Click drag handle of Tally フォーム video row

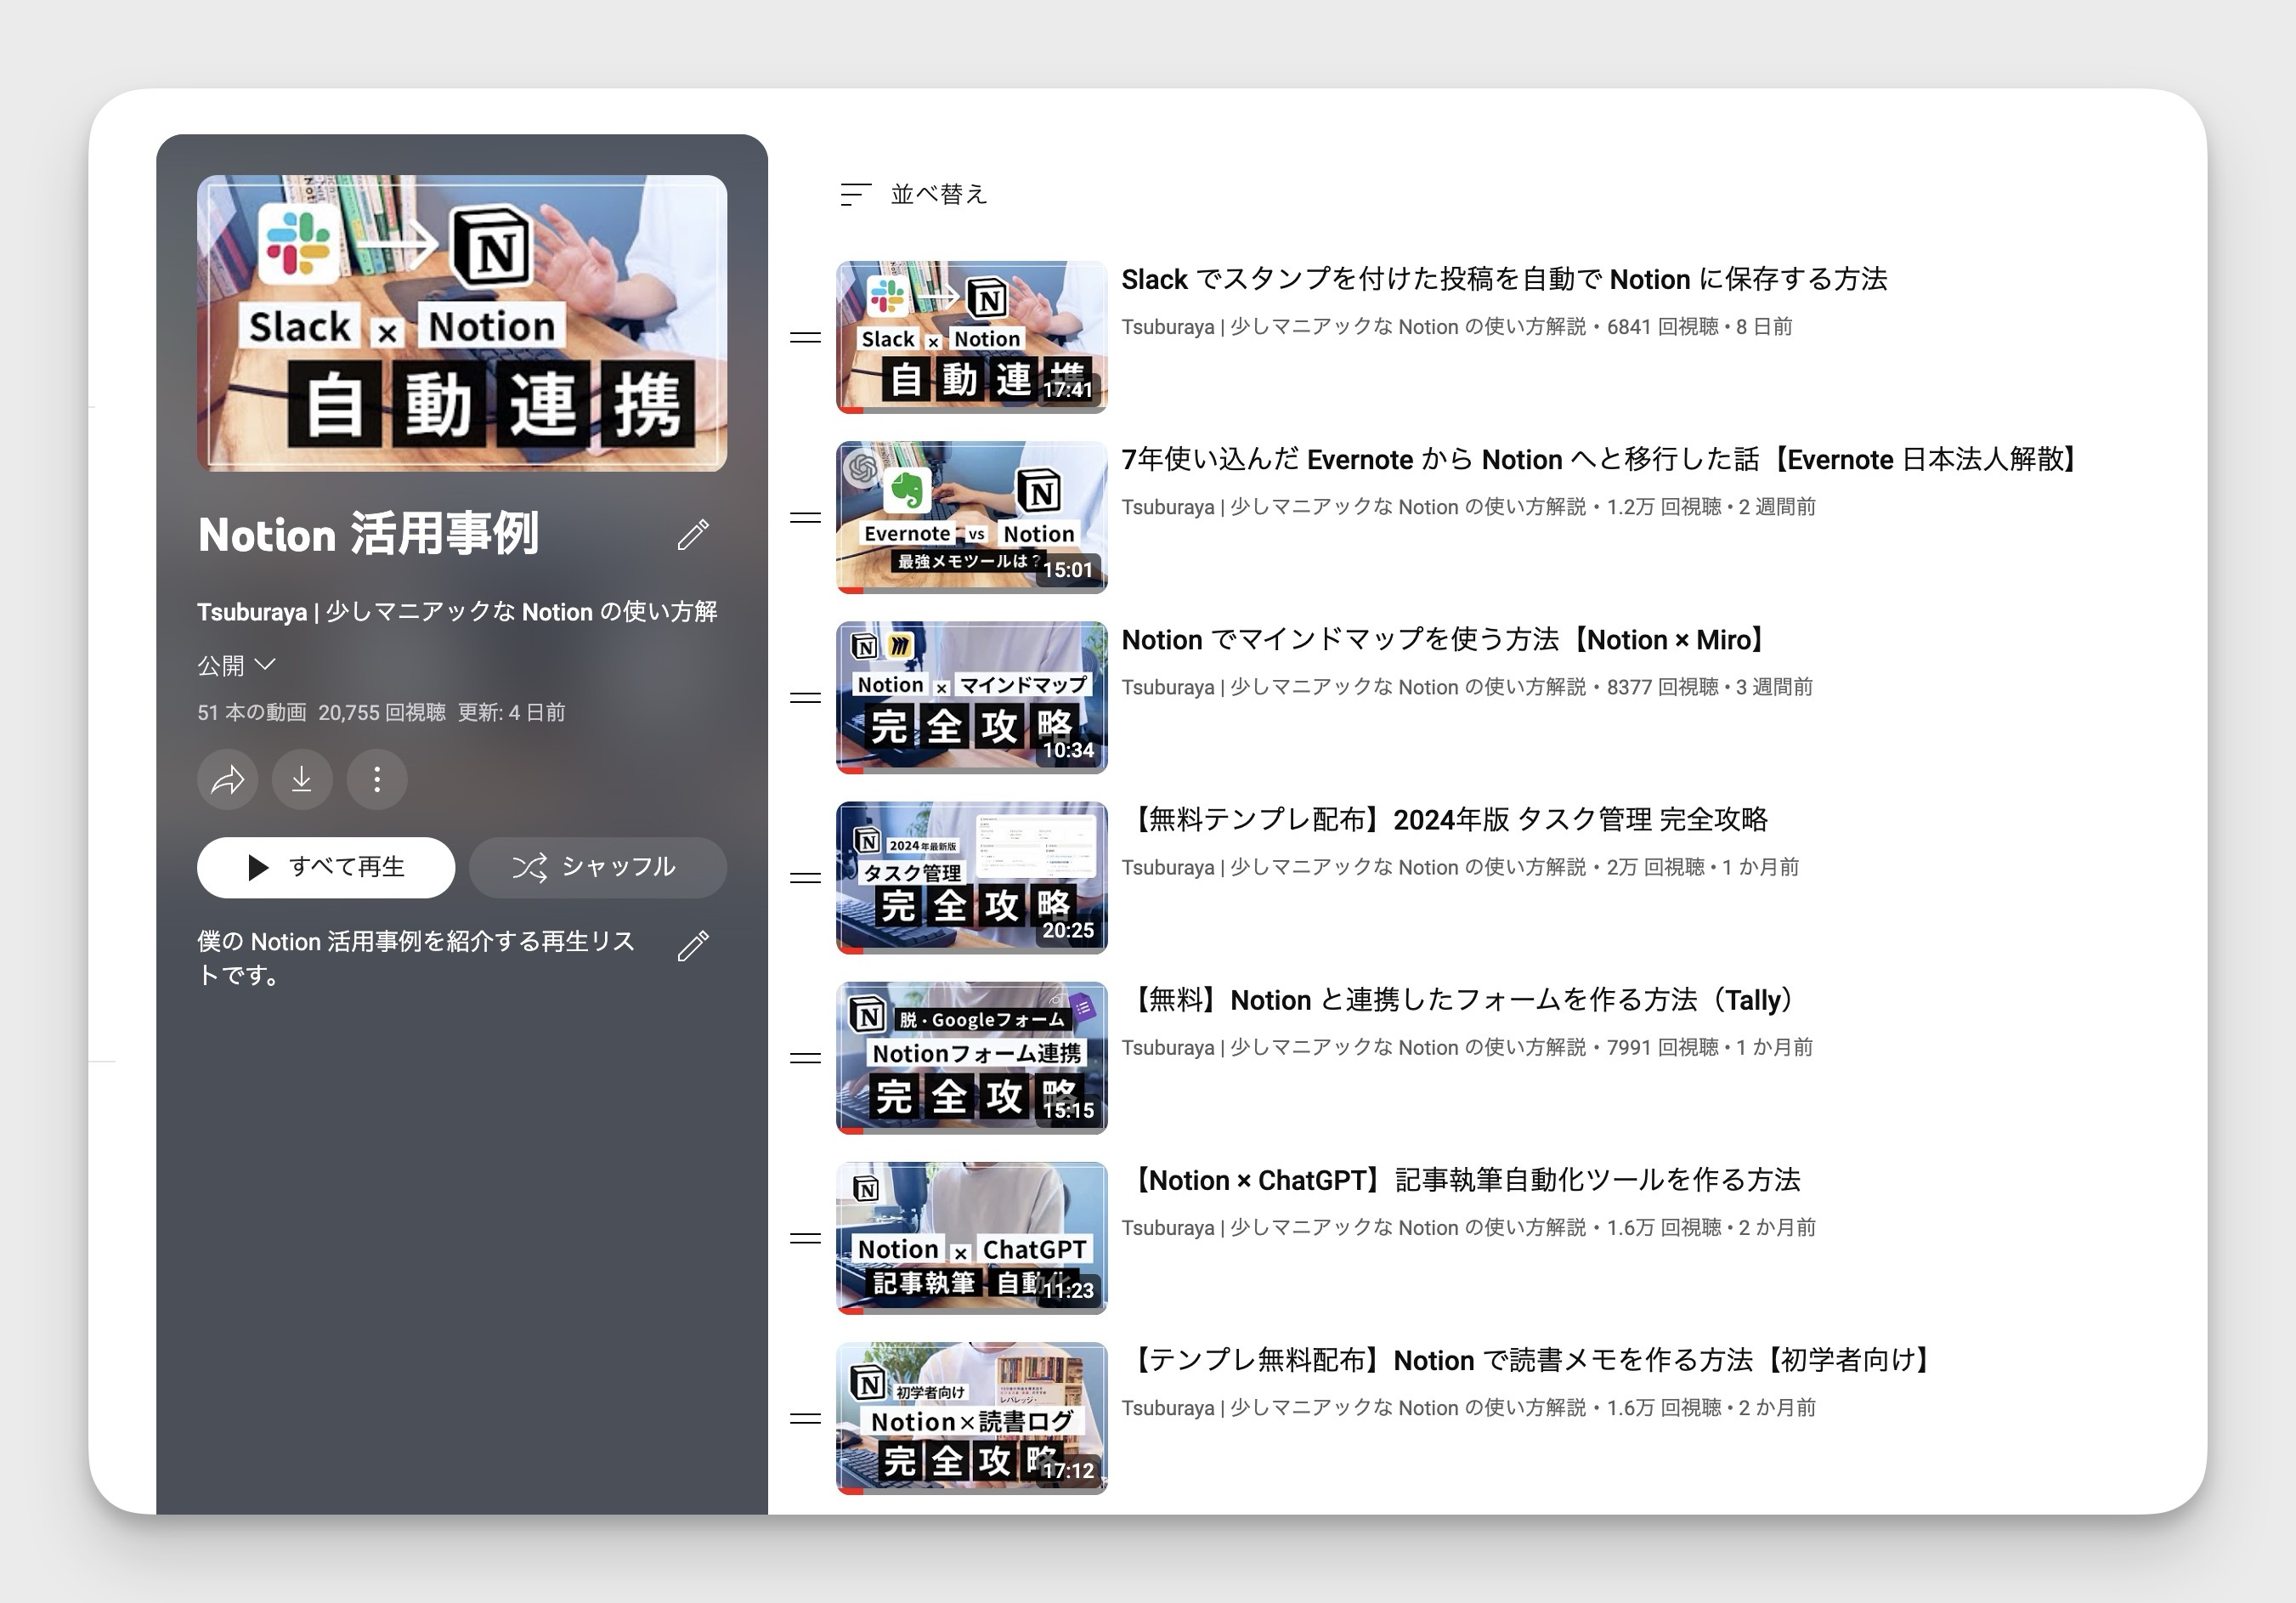(x=805, y=1058)
